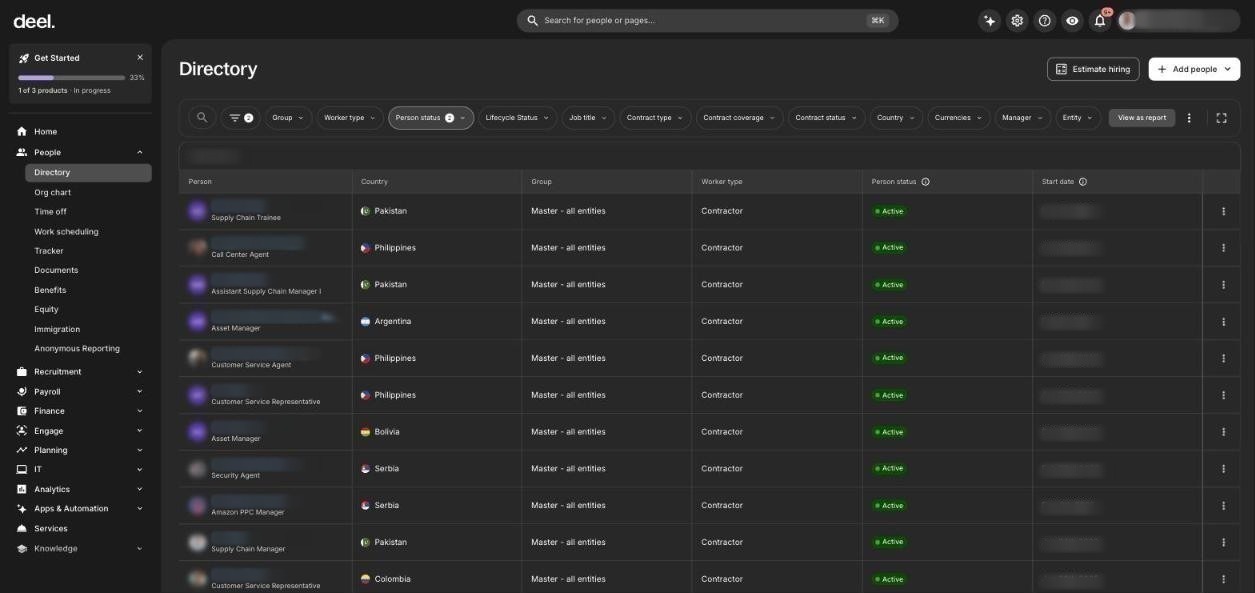The width and height of the screenshot is (1255, 593).
Task: Open the Currencies filter dropdown
Action: click(x=959, y=118)
